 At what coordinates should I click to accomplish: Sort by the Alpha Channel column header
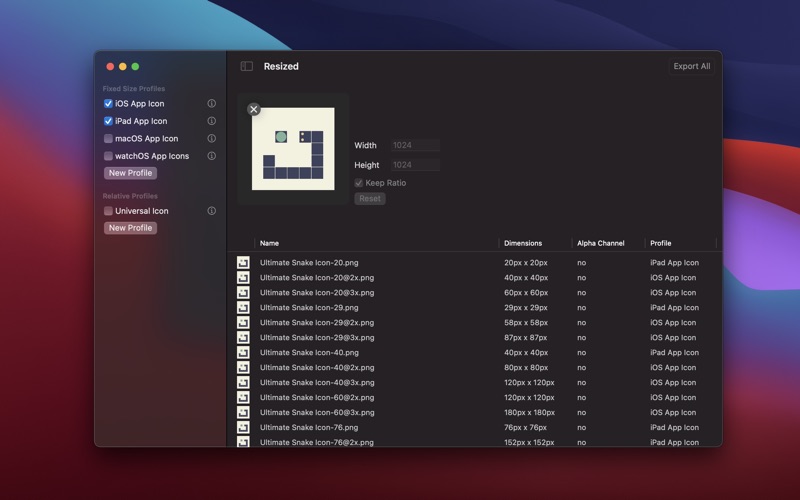point(601,243)
